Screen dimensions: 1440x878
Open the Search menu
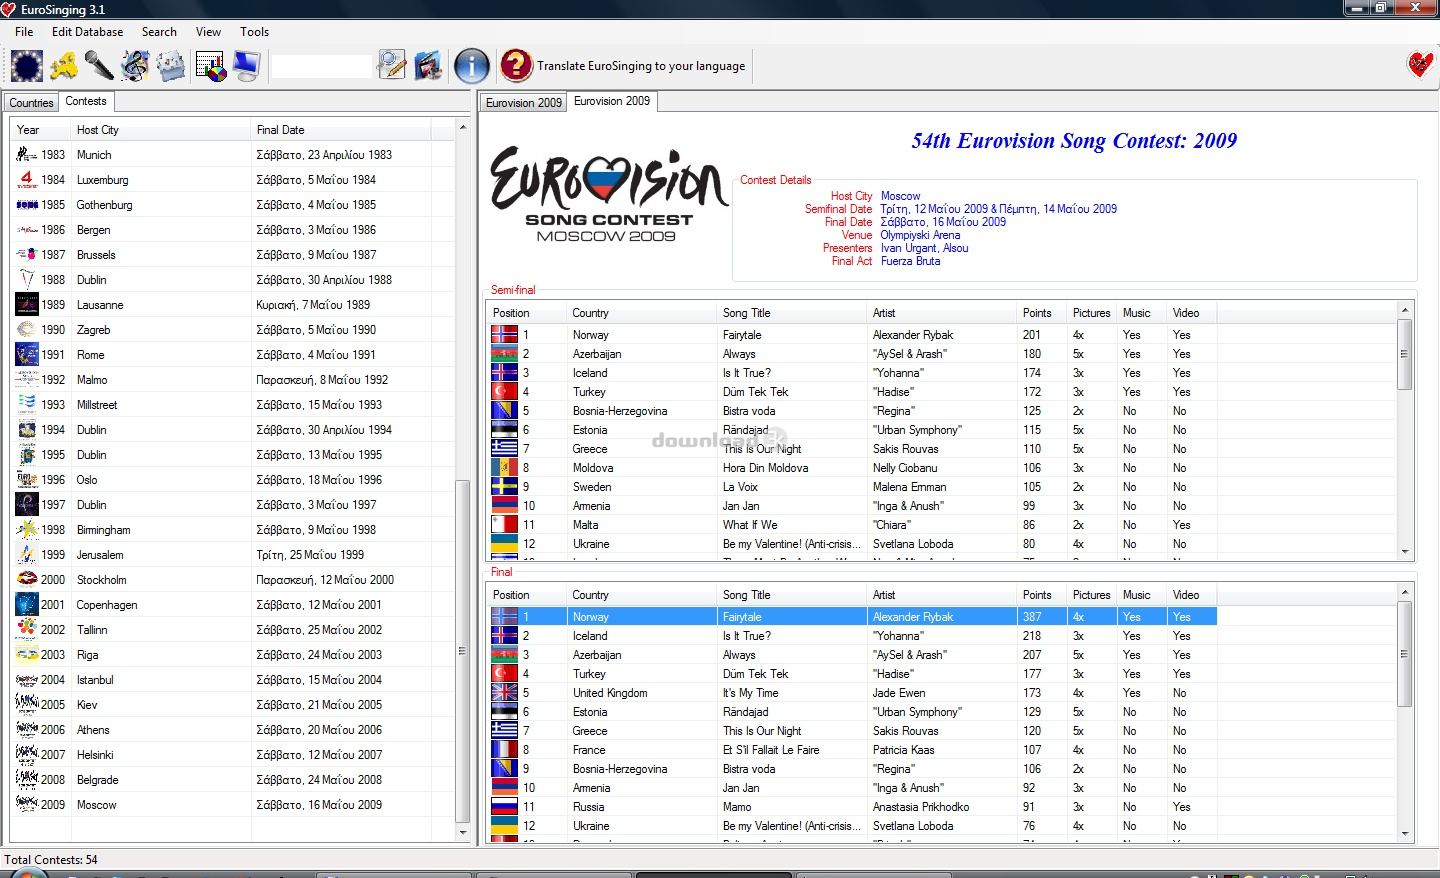[x=159, y=32]
